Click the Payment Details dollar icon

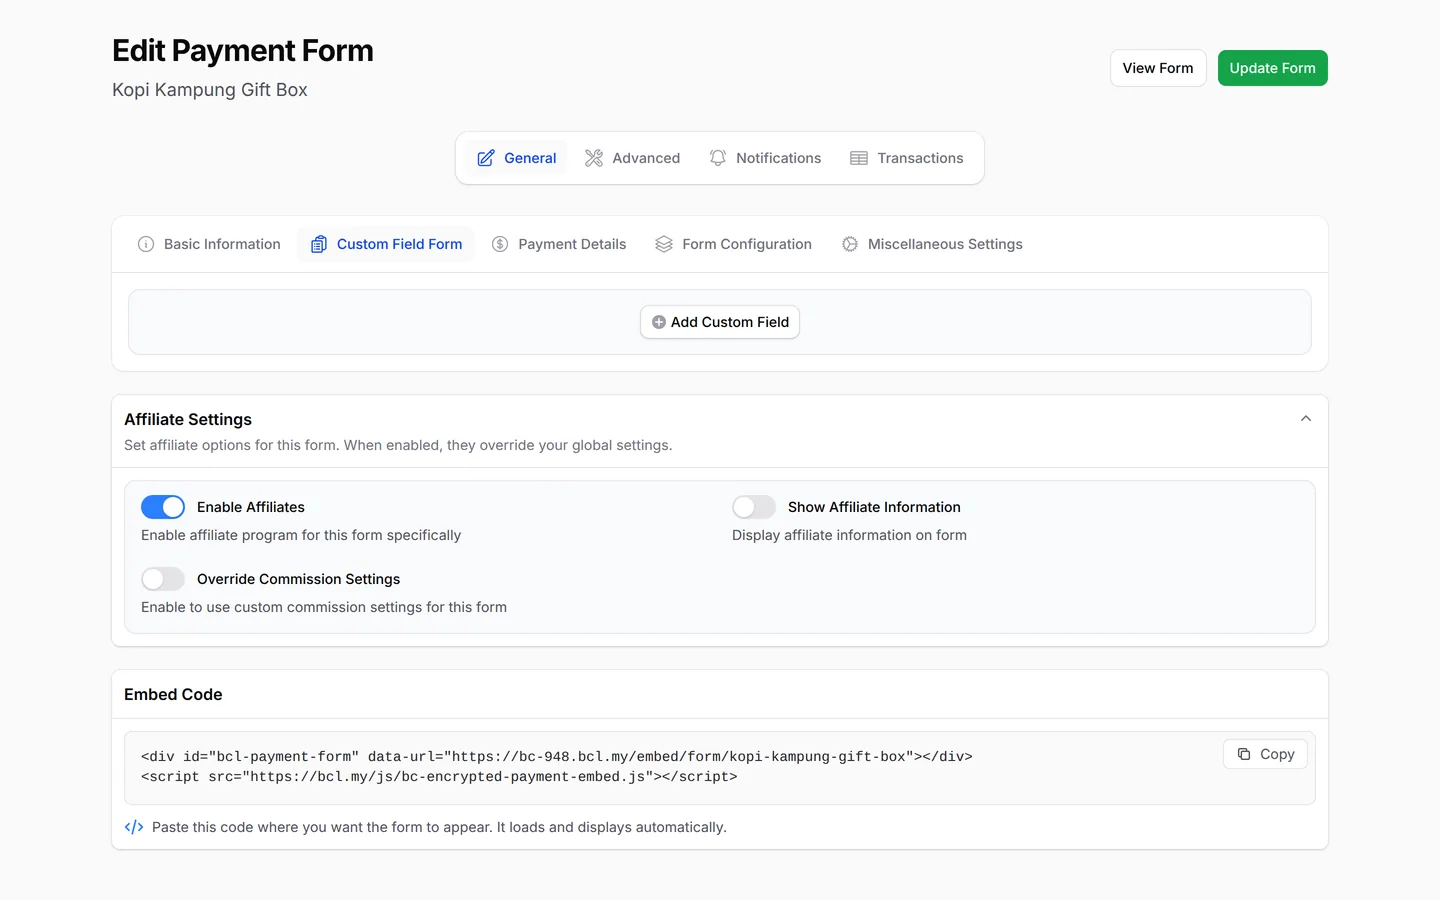pyautogui.click(x=500, y=244)
